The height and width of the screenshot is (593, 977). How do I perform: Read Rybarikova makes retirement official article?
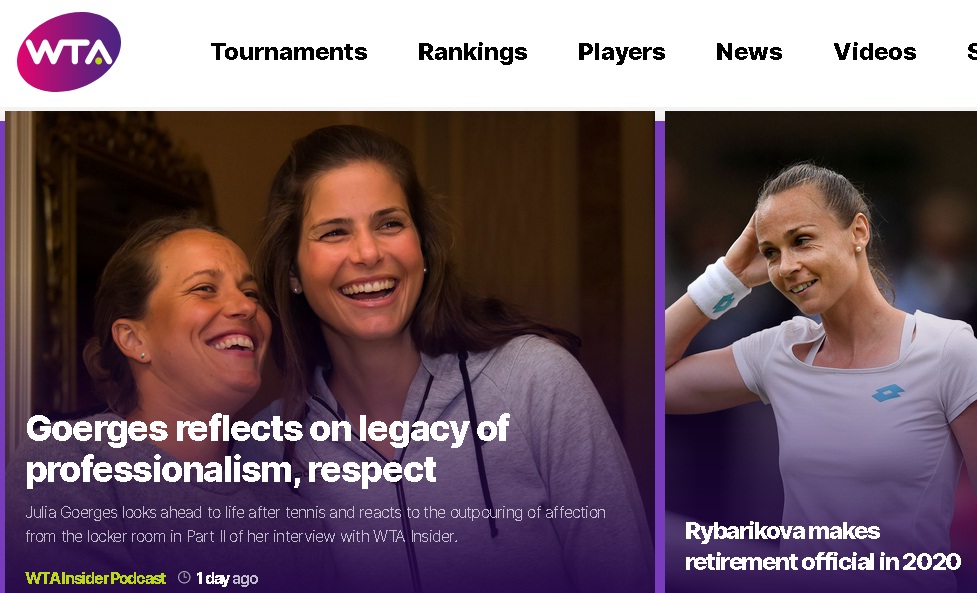click(x=822, y=546)
